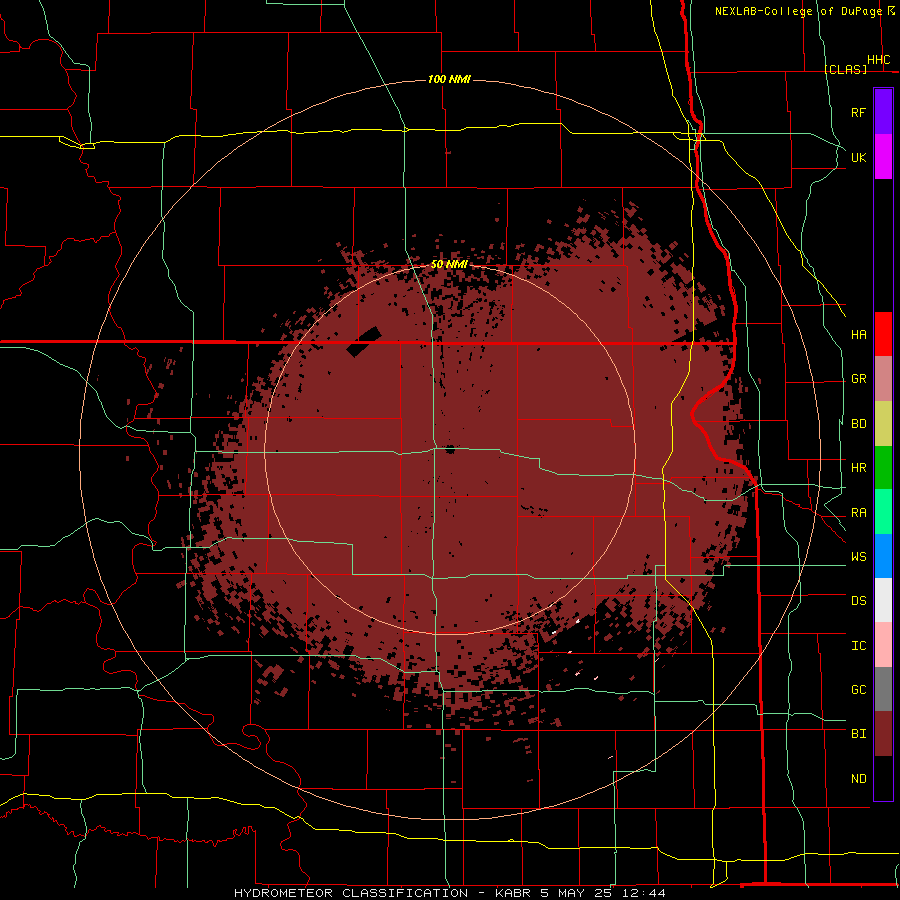Click the "BI" legend label

tap(858, 734)
